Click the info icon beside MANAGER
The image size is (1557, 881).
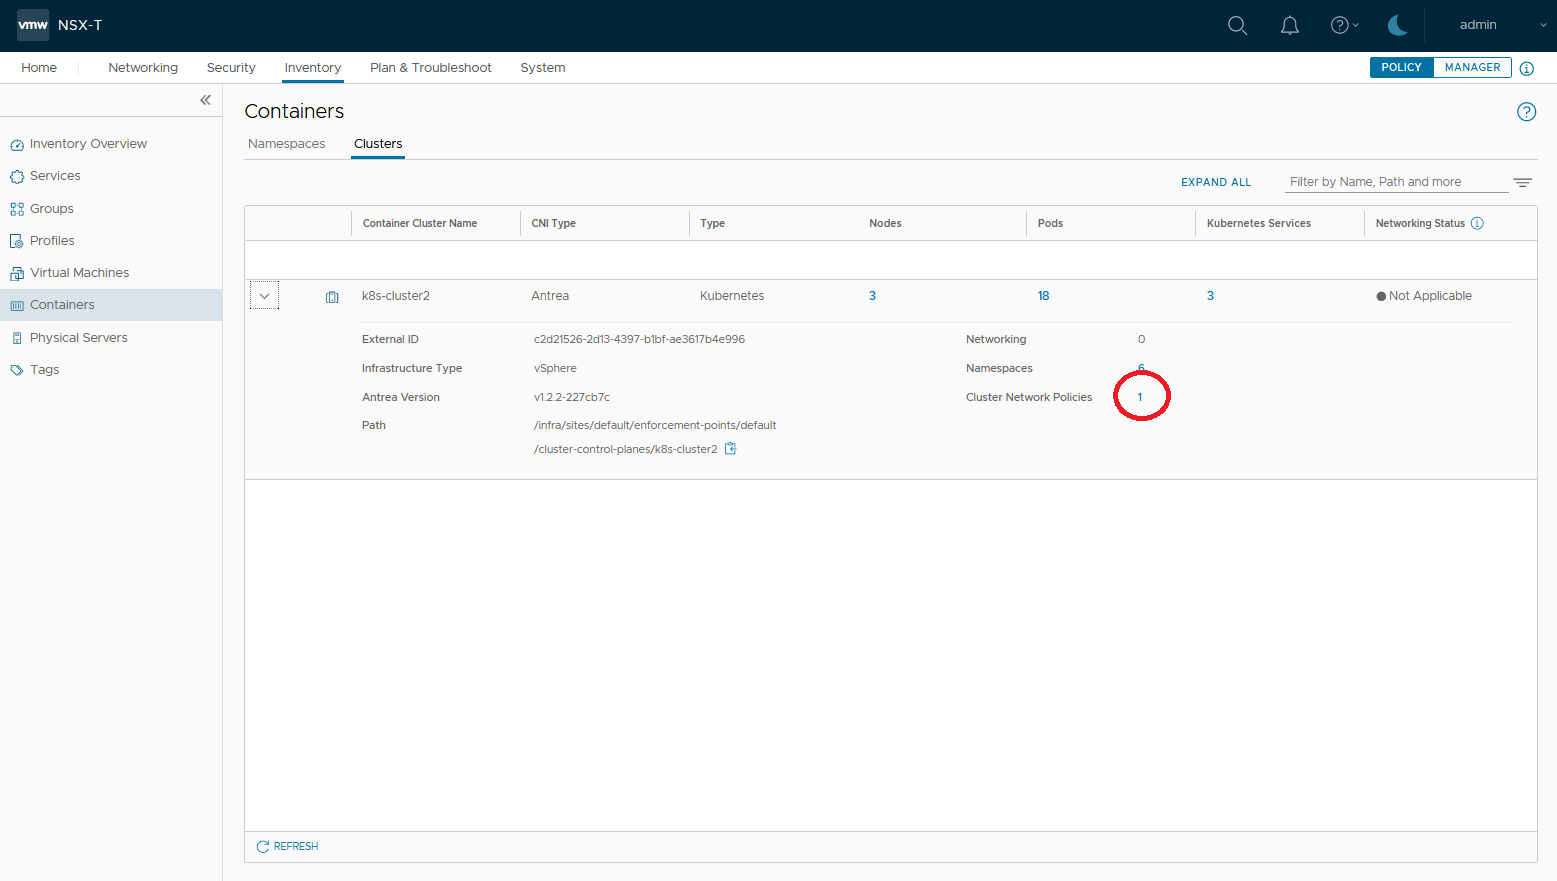[x=1526, y=68]
